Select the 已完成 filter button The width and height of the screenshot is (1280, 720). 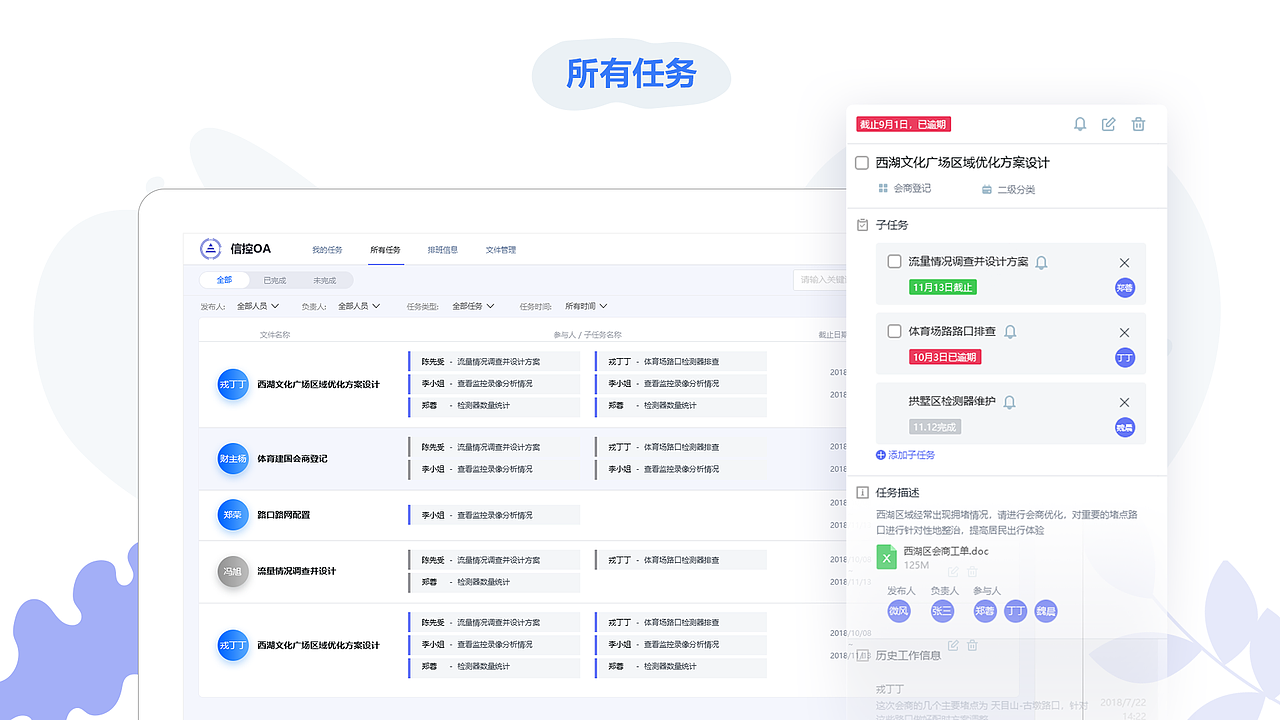click(x=273, y=280)
